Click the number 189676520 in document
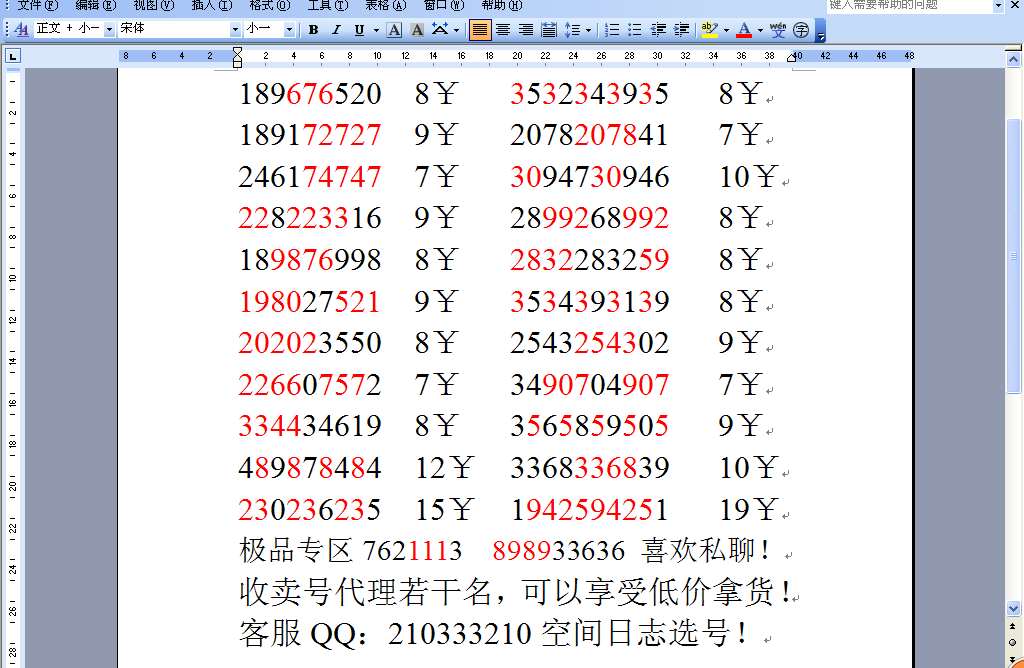This screenshot has width=1024, height=668. [310, 94]
